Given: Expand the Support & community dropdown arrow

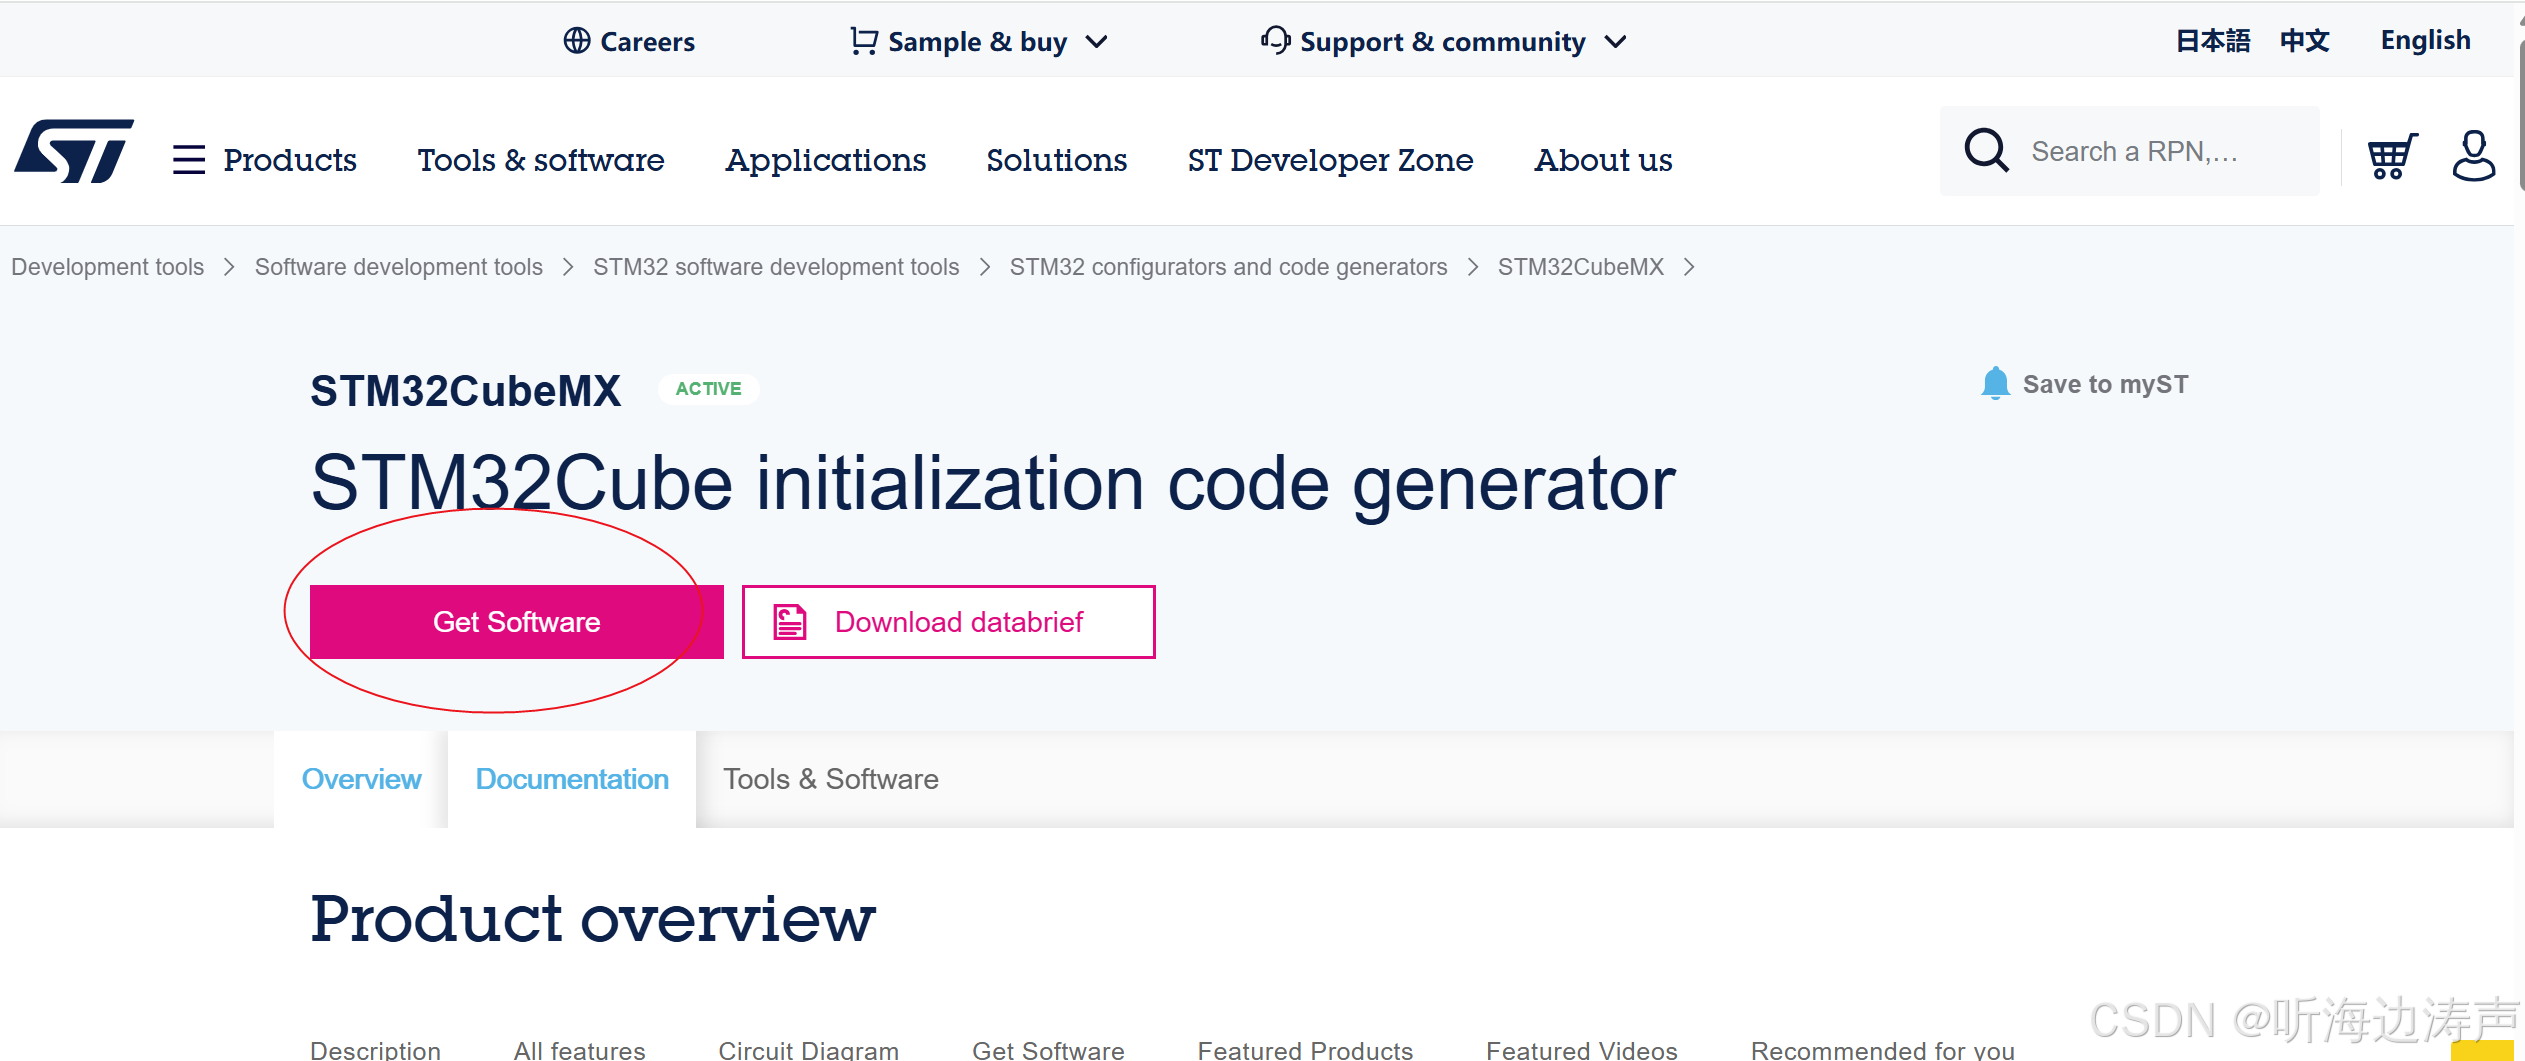Looking at the screenshot, I should pyautogui.click(x=1615, y=42).
